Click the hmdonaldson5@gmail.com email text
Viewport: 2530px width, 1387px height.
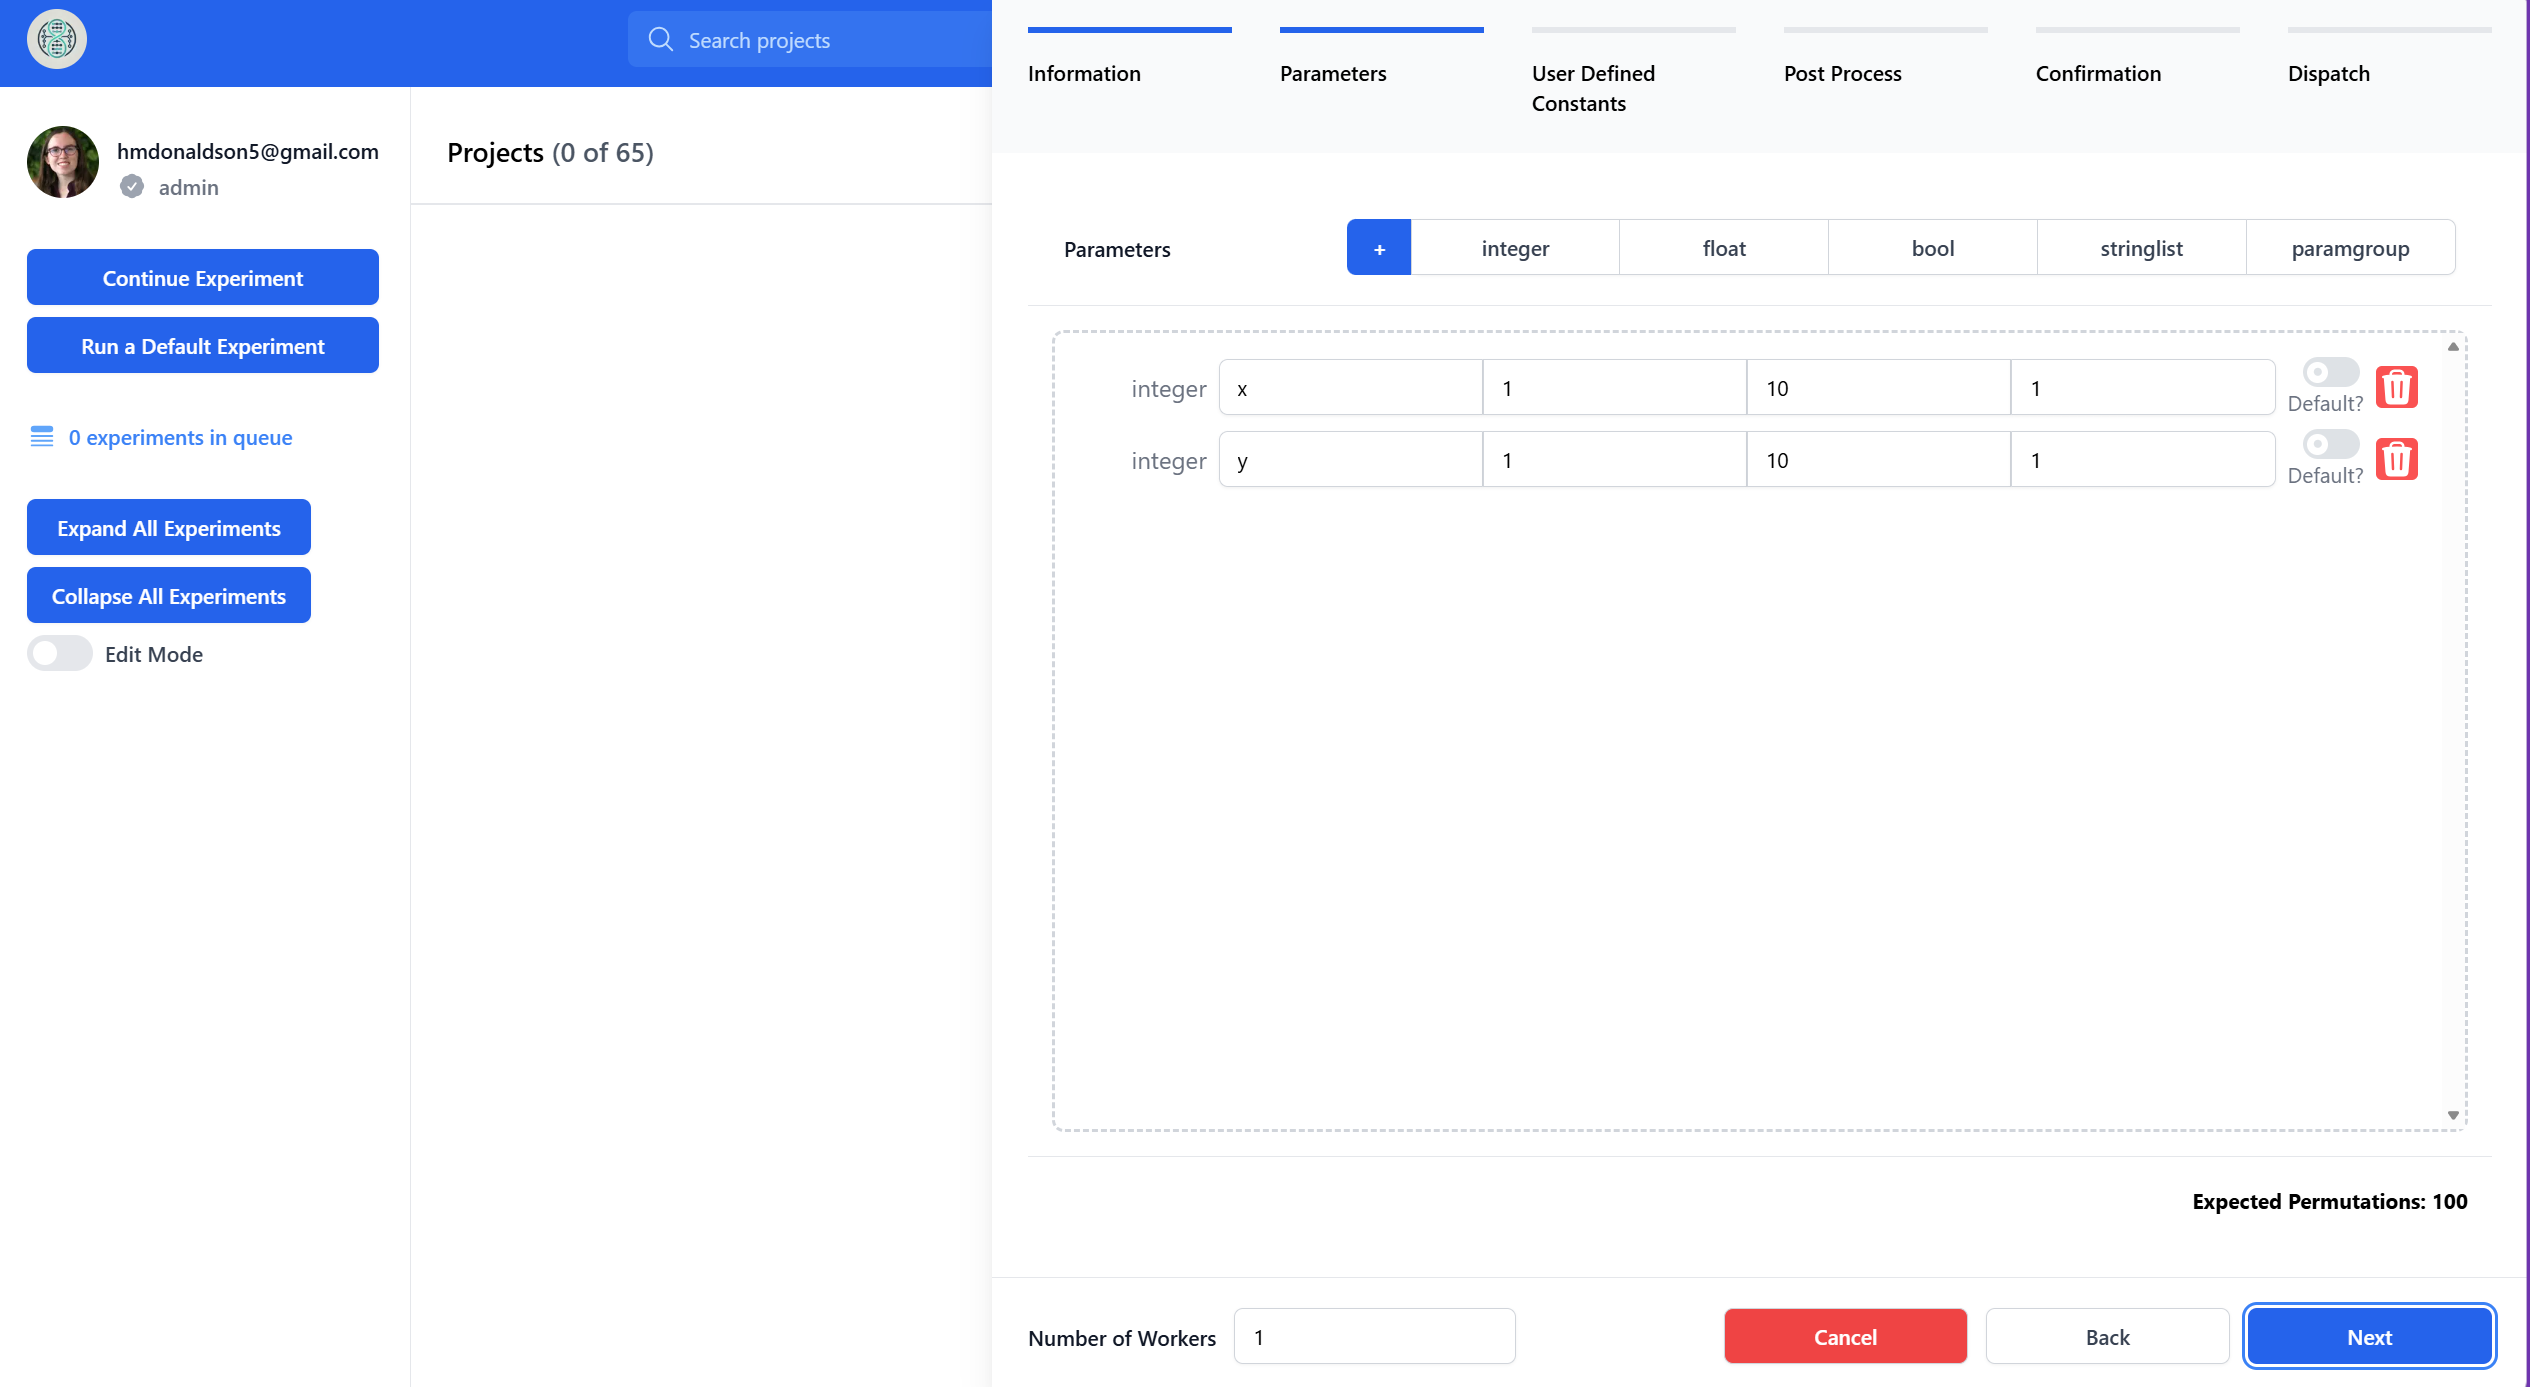tap(248, 151)
